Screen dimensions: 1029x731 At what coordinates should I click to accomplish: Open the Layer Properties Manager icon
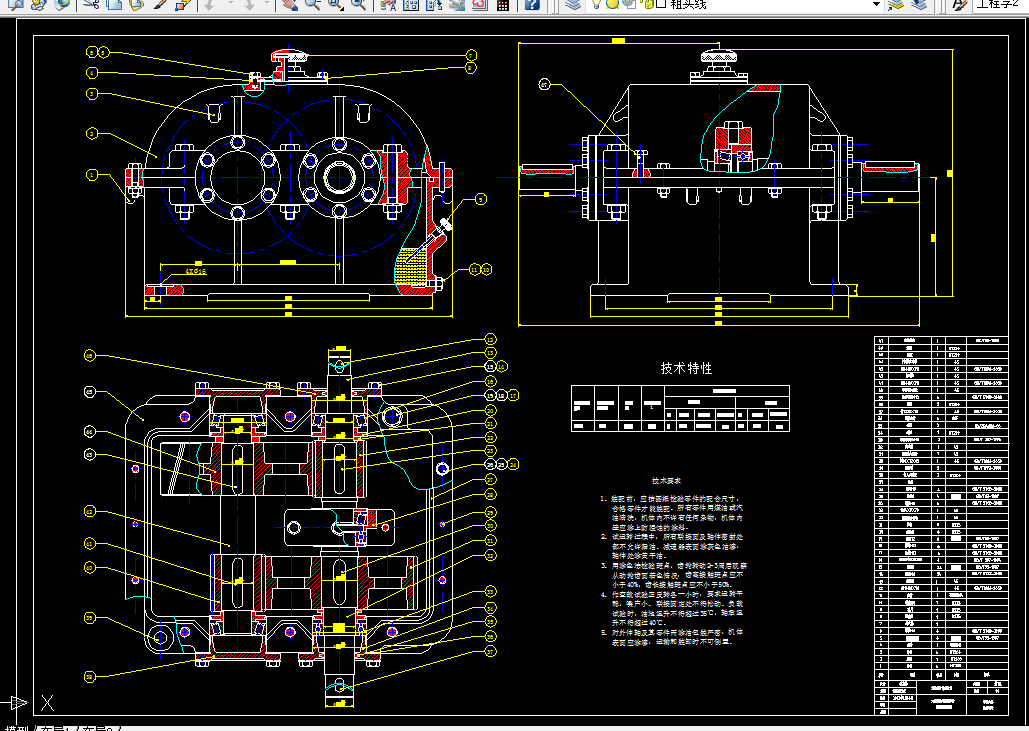[x=573, y=5]
